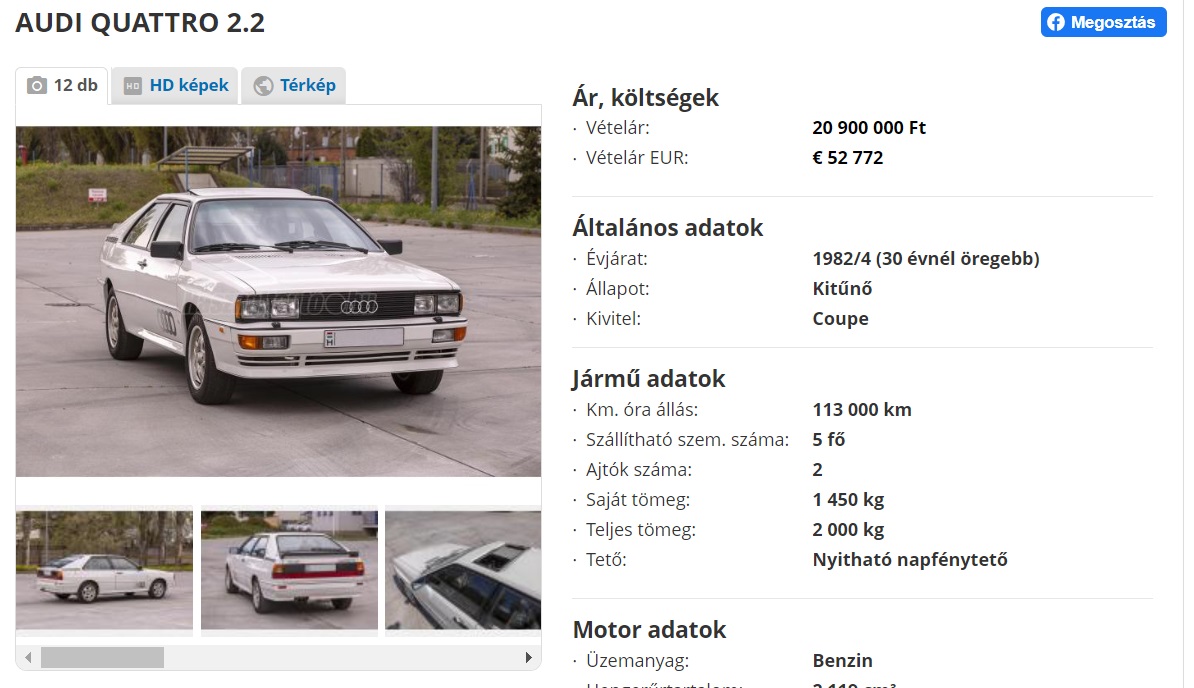Select the side-view car thumbnail

click(x=104, y=570)
